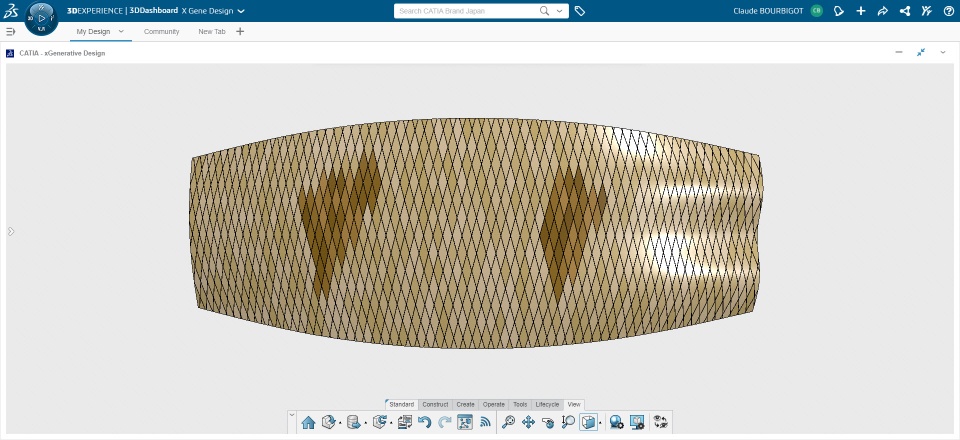960x440 pixels.
Task: Open notifications bell icon
Action: pos(839,11)
